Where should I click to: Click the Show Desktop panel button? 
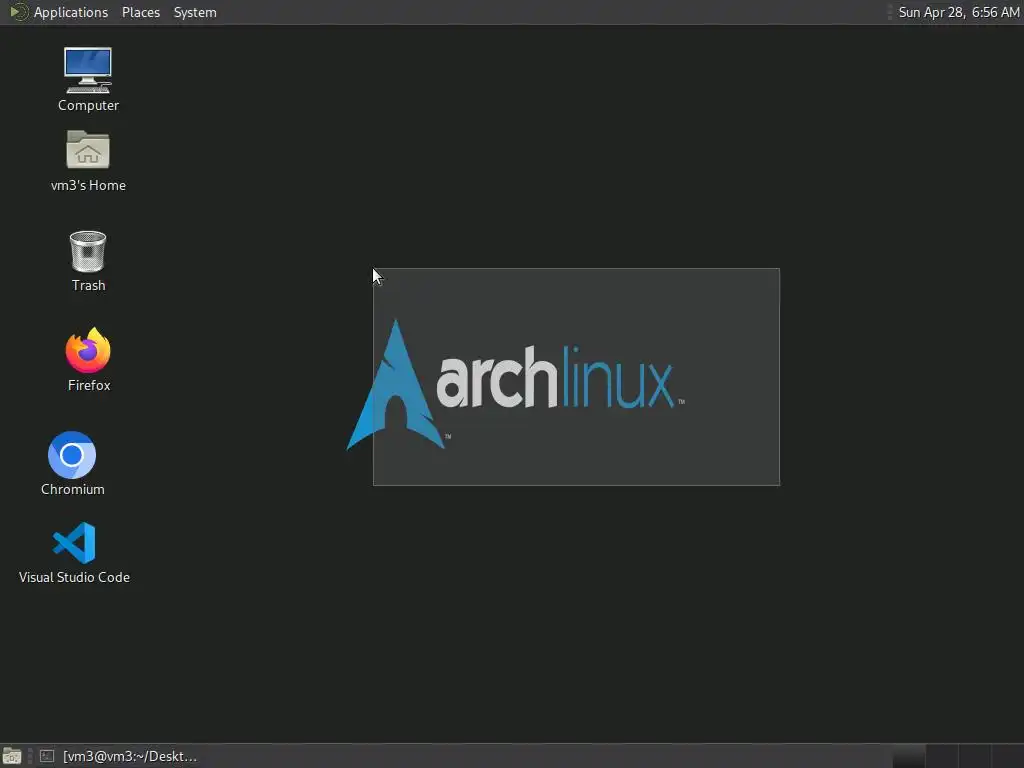click(12, 756)
